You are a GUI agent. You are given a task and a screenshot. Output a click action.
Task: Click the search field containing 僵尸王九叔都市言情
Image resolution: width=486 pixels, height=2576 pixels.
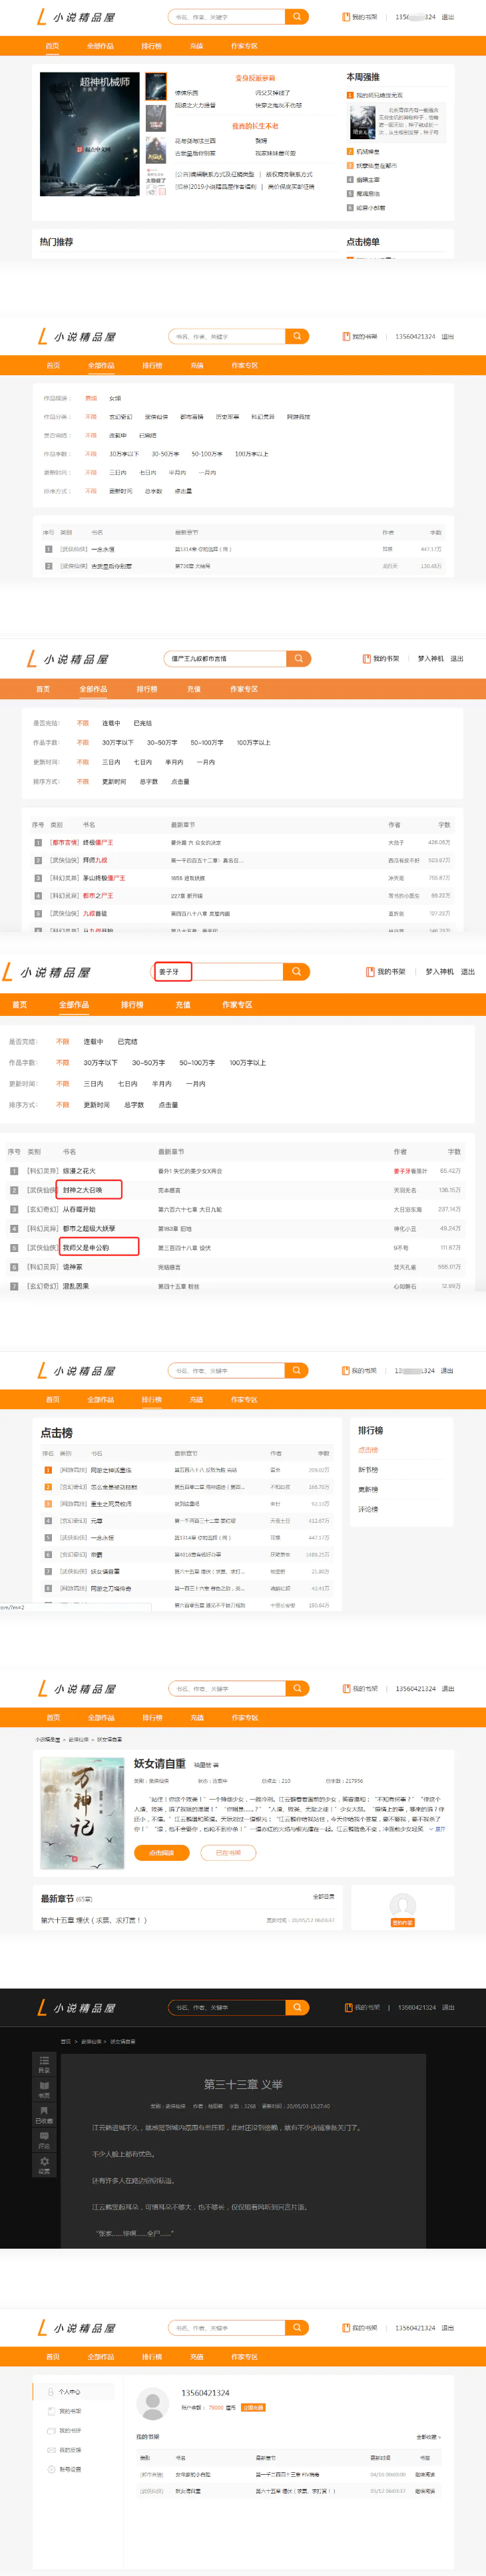[x=225, y=659]
